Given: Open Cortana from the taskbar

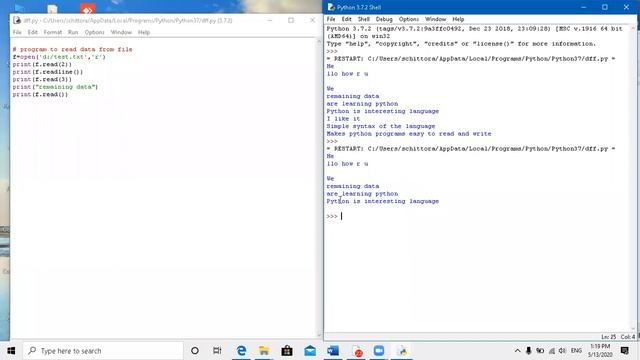Looking at the screenshot, I should [x=195, y=351].
